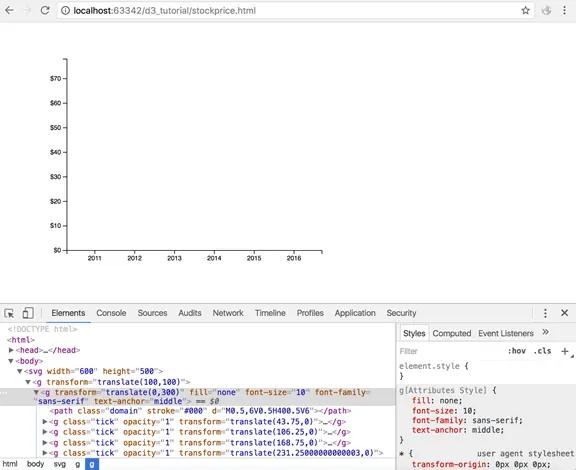Reload the page with the refresh icon
576x470 pixels.
point(45,10)
